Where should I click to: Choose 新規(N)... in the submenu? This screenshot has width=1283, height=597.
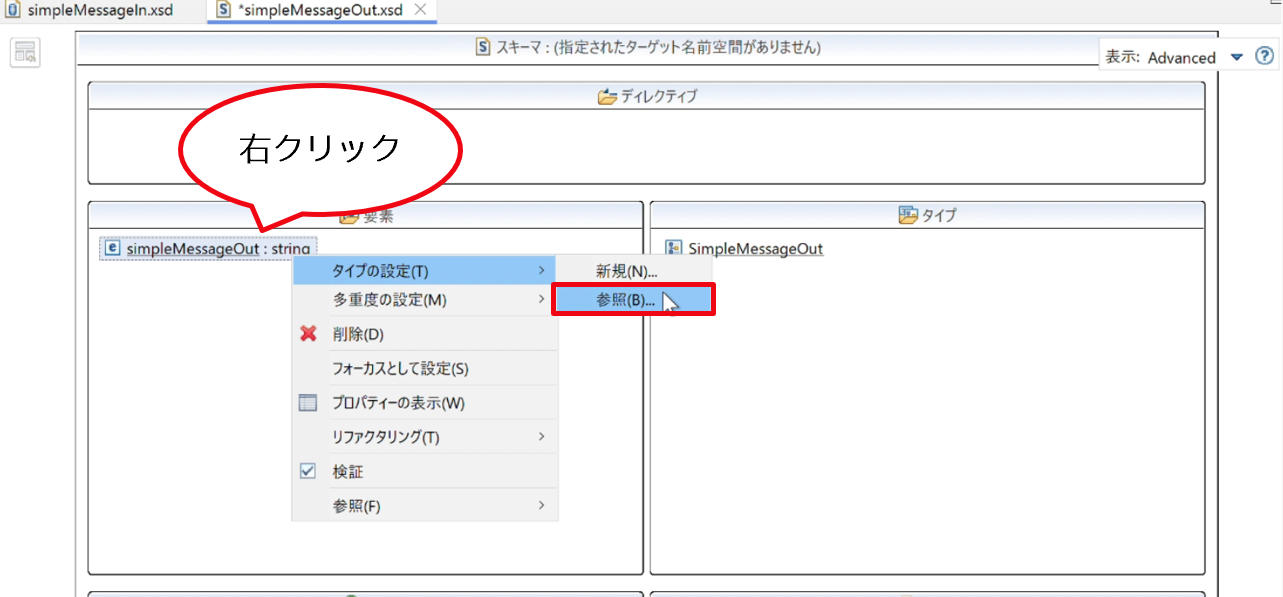pos(633,271)
